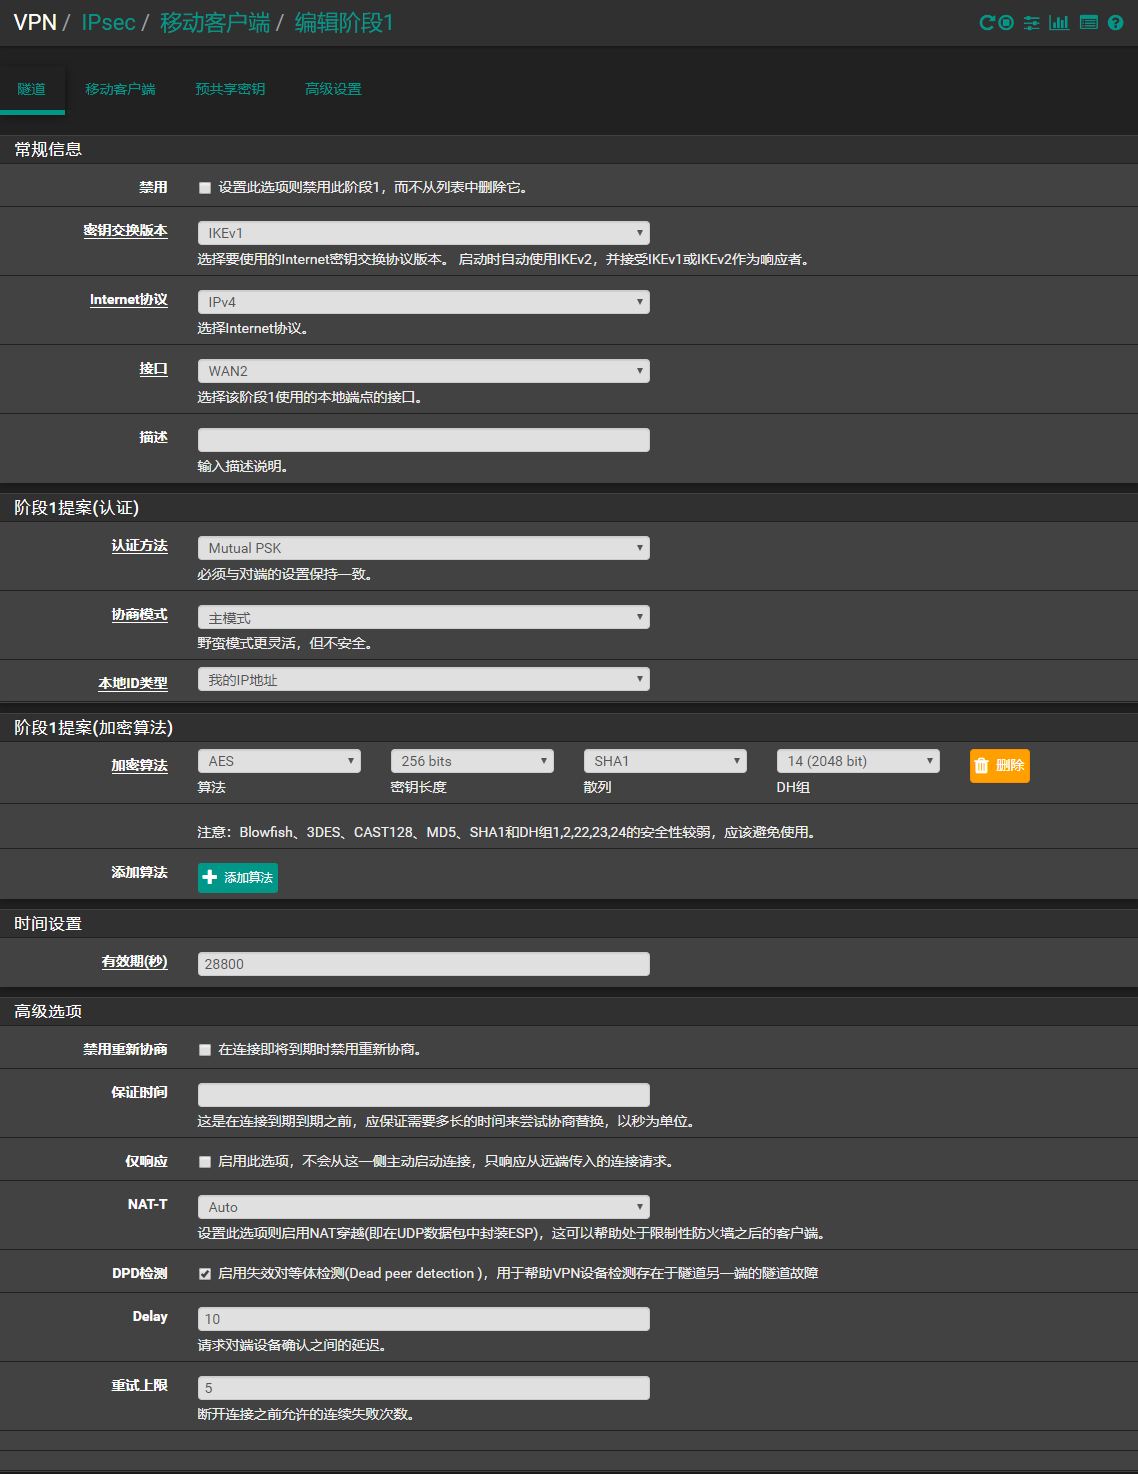1138x1474 pixels.
Task: Open the 认证方法 Mutual PSK dropdown
Action: point(423,548)
